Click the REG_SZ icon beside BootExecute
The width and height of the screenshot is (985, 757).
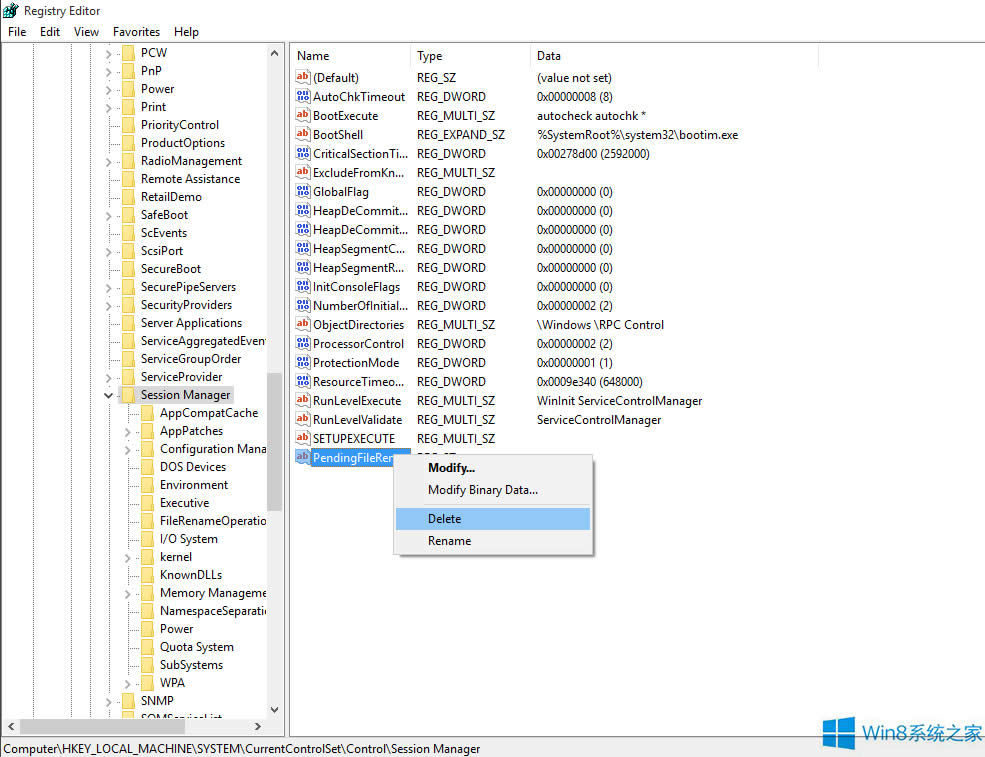303,115
